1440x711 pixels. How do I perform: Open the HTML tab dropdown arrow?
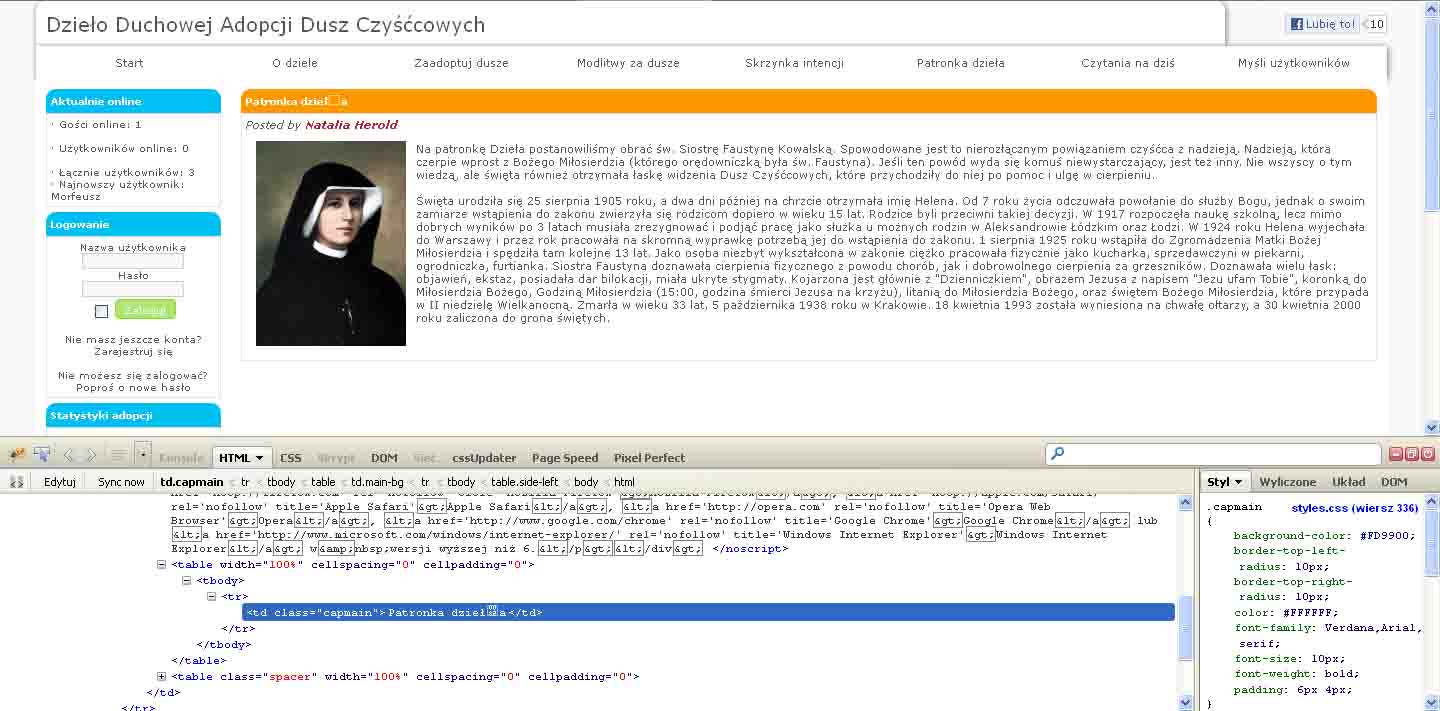[259, 458]
